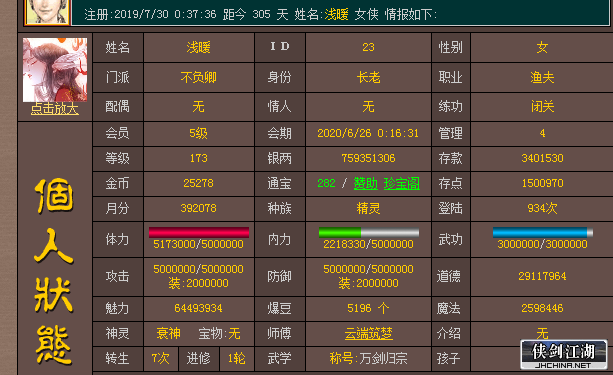The height and width of the screenshot is (375, 613).
Task: Click the level value 173
Action: pyautogui.click(x=199, y=158)
